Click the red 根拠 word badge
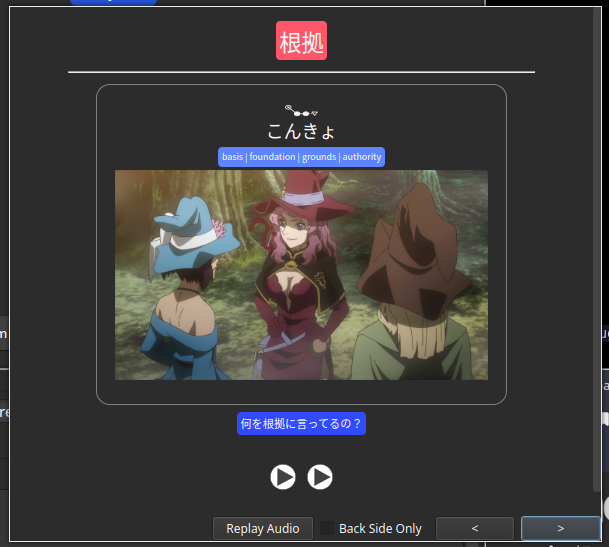The width and height of the screenshot is (609, 547). (301, 41)
